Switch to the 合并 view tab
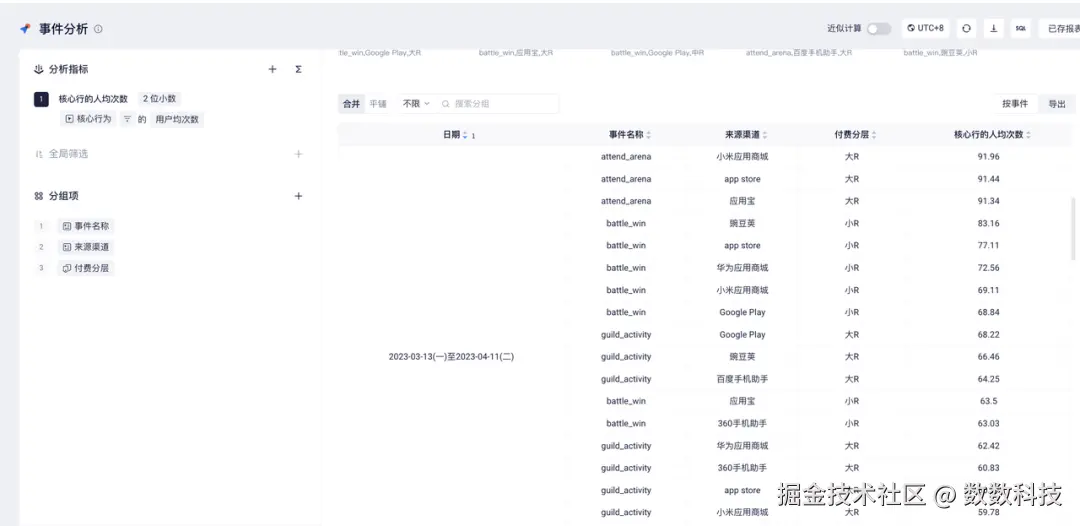Screen dimensions: 1080x526 point(351,104)
